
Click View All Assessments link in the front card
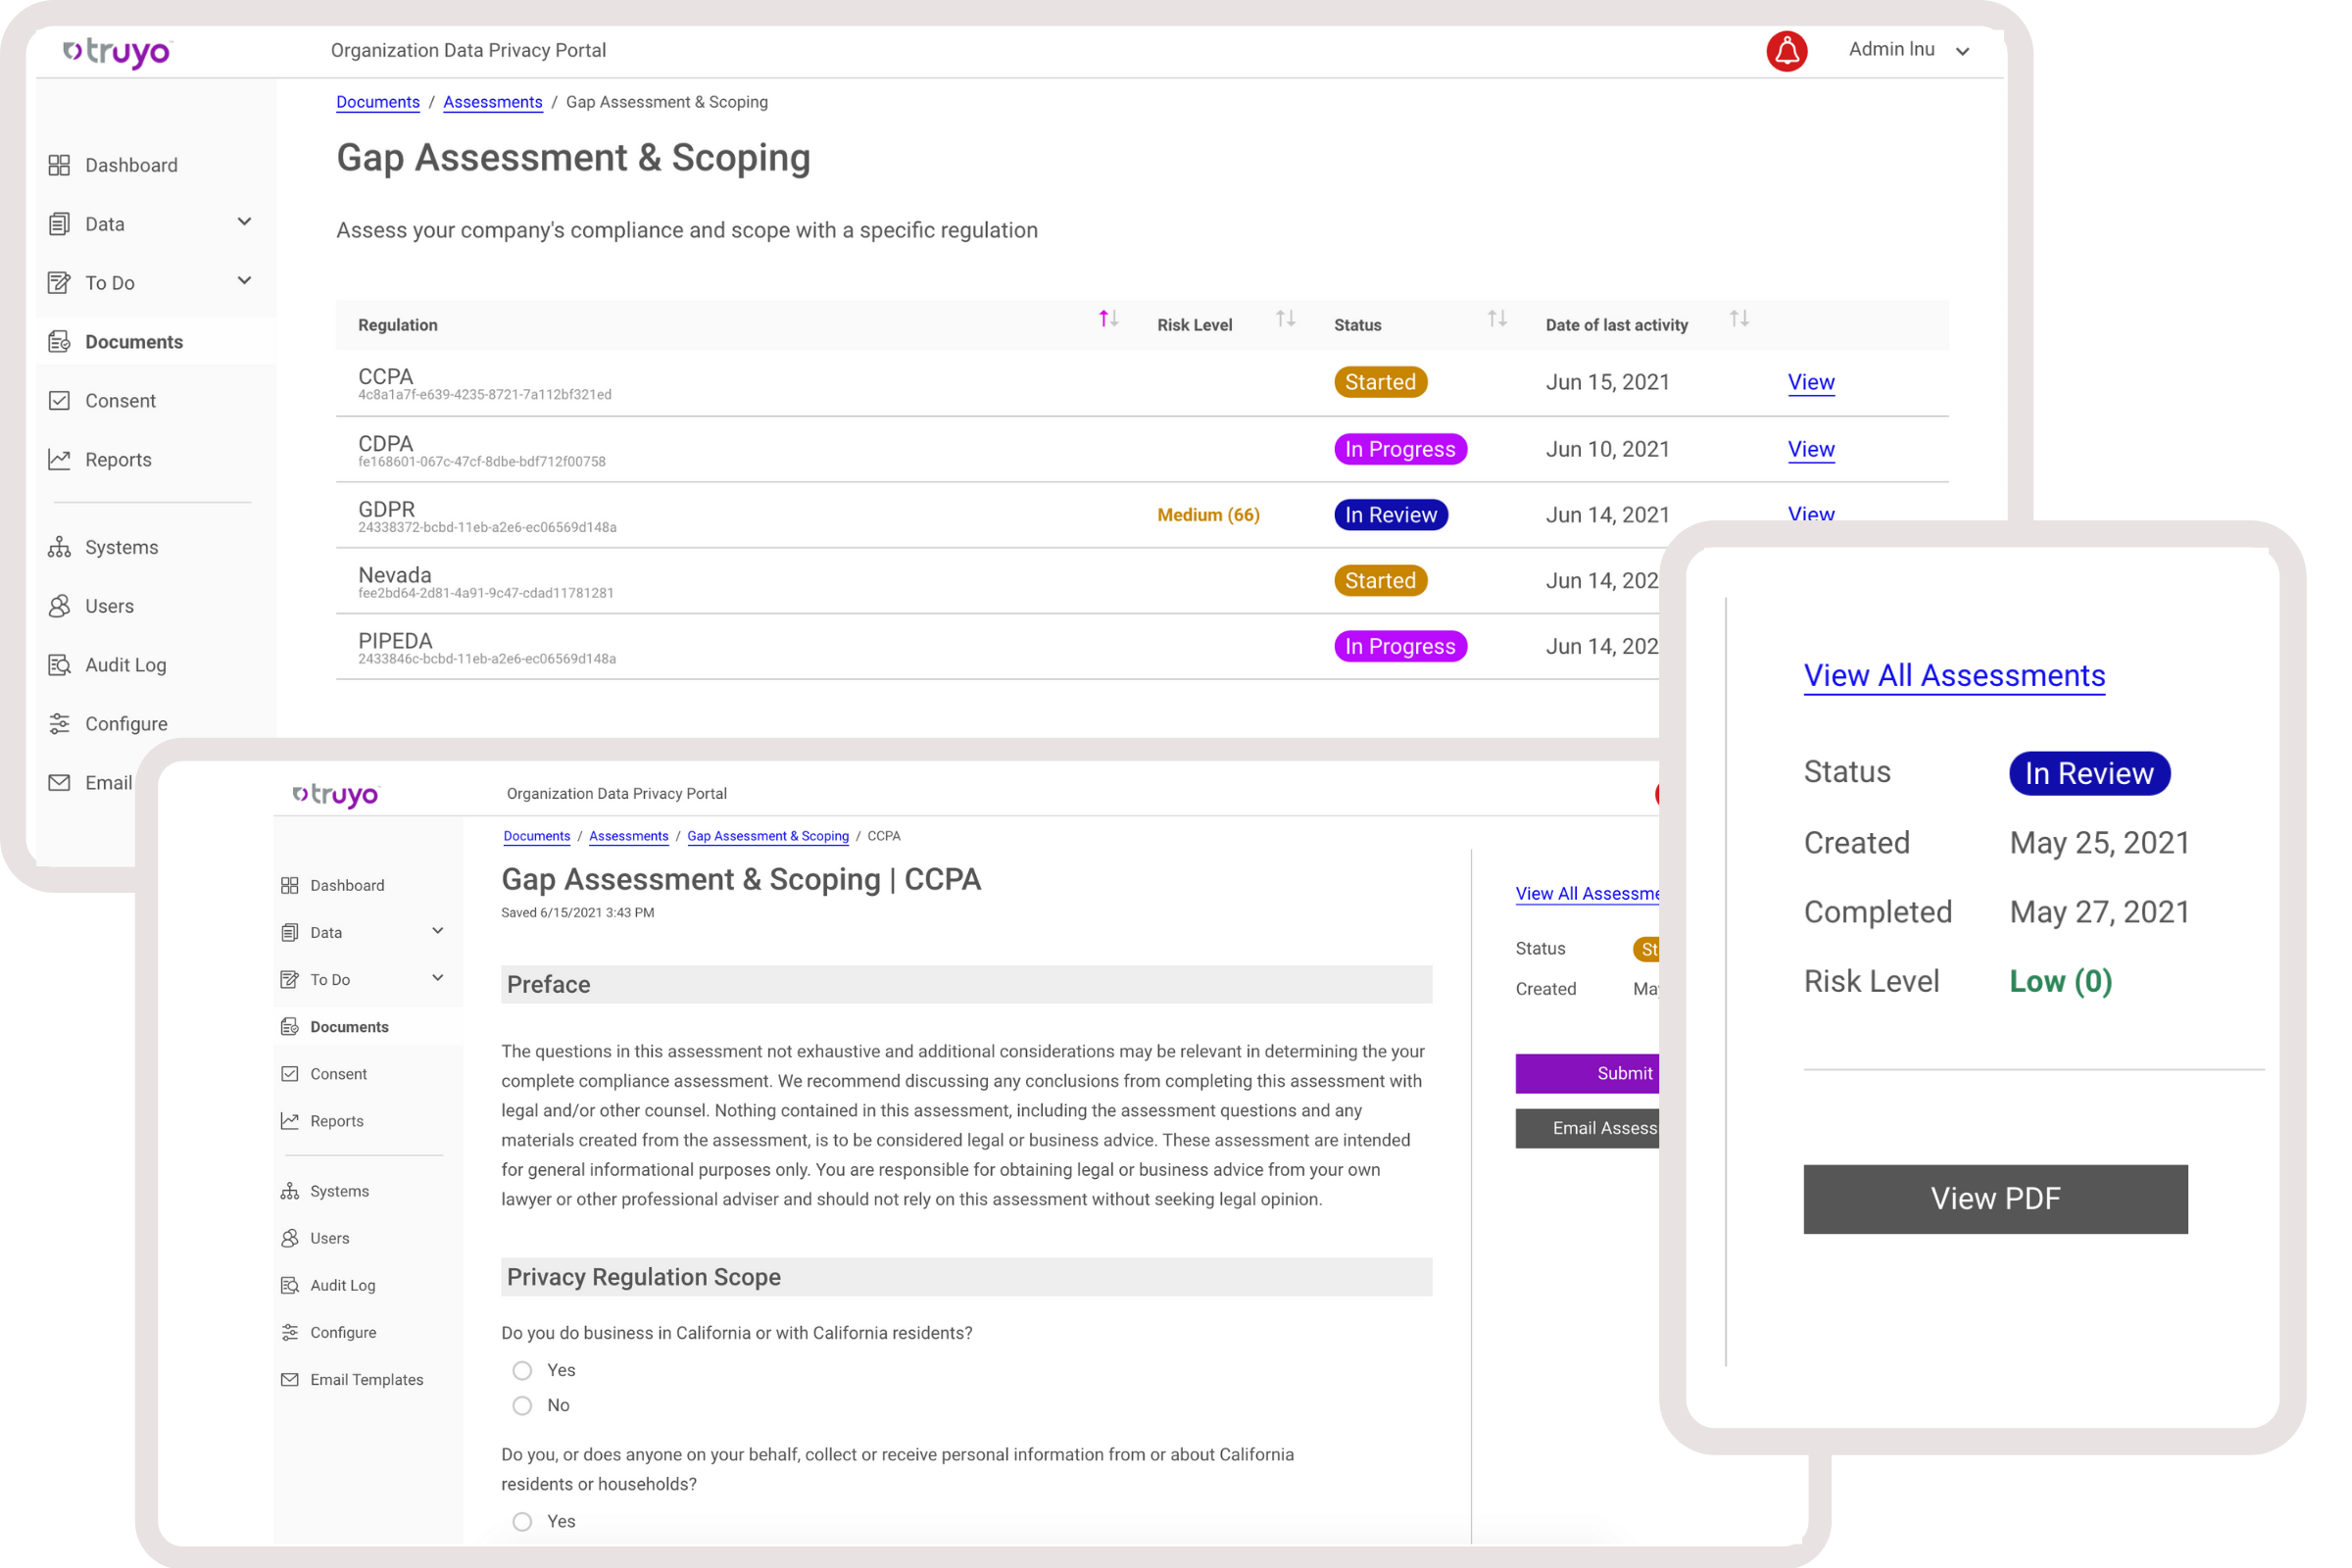(1954, 676)
